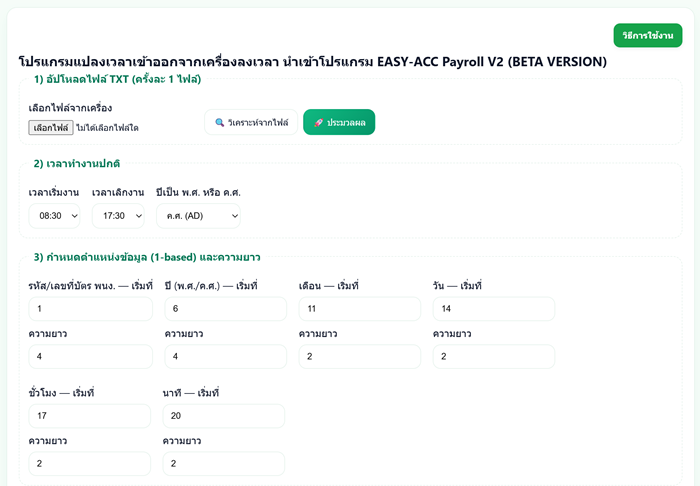Click the day start position field

[x=493, y=309]
